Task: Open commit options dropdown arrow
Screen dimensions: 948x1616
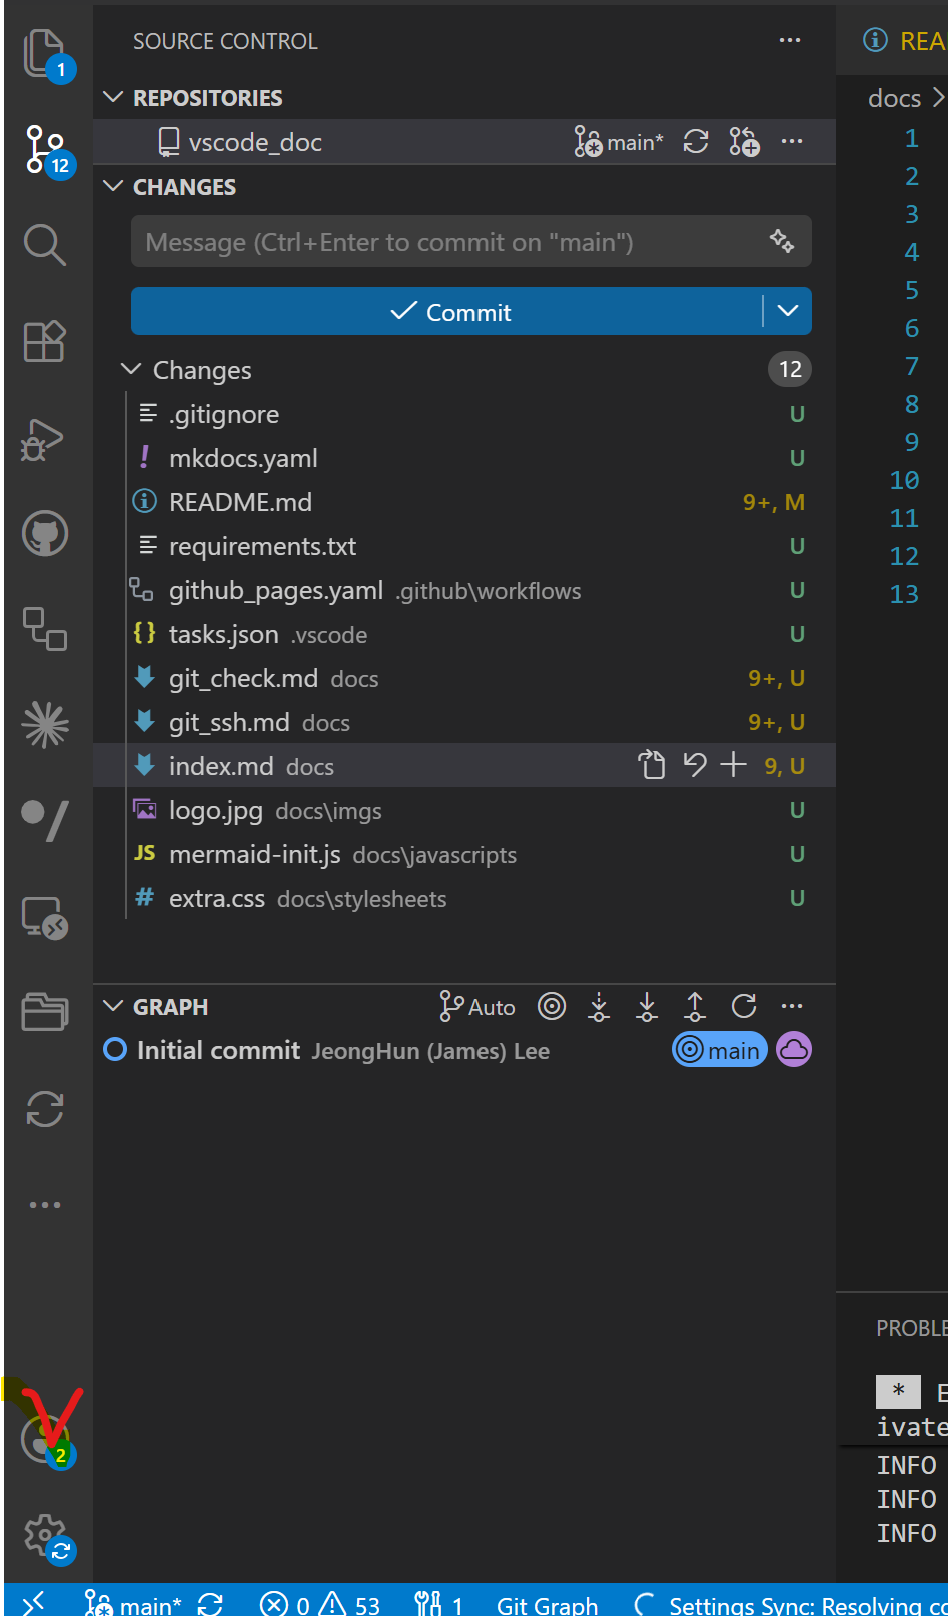Action: (788, 311)
